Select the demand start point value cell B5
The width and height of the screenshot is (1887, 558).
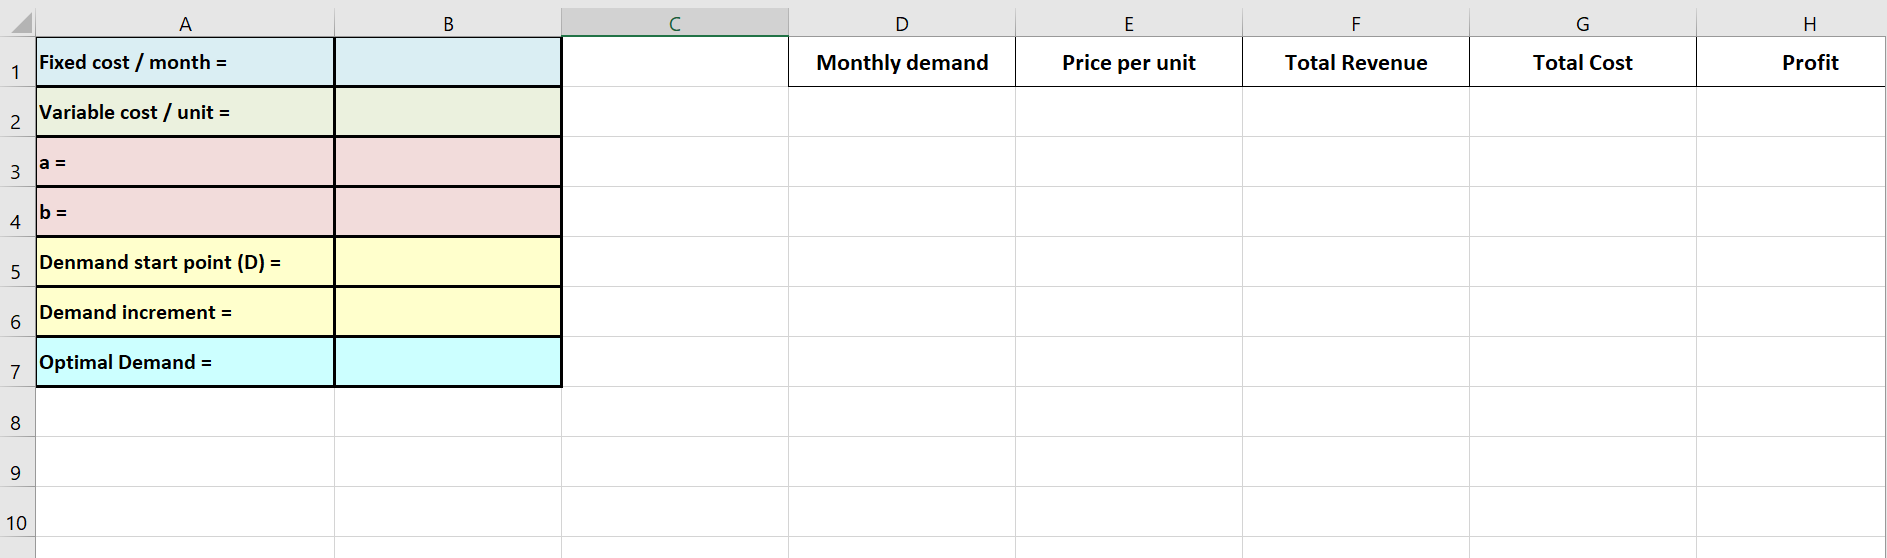(448, 262)
